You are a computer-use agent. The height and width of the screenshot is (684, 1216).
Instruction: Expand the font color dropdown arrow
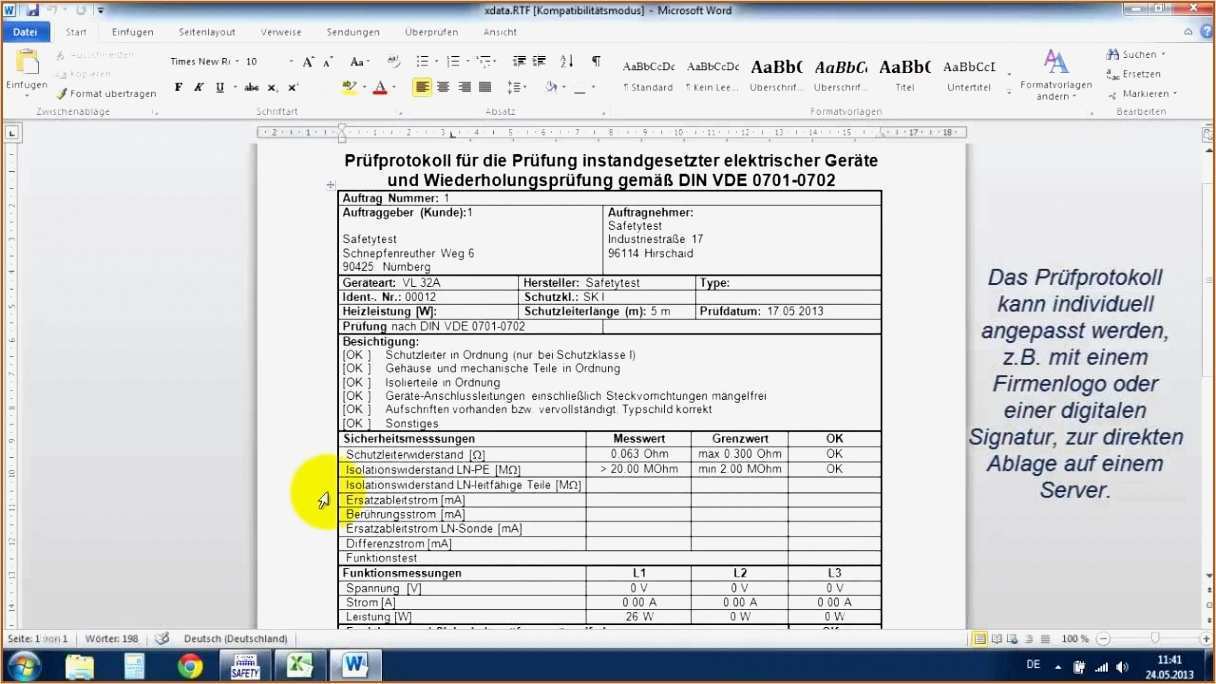(395, 88)
